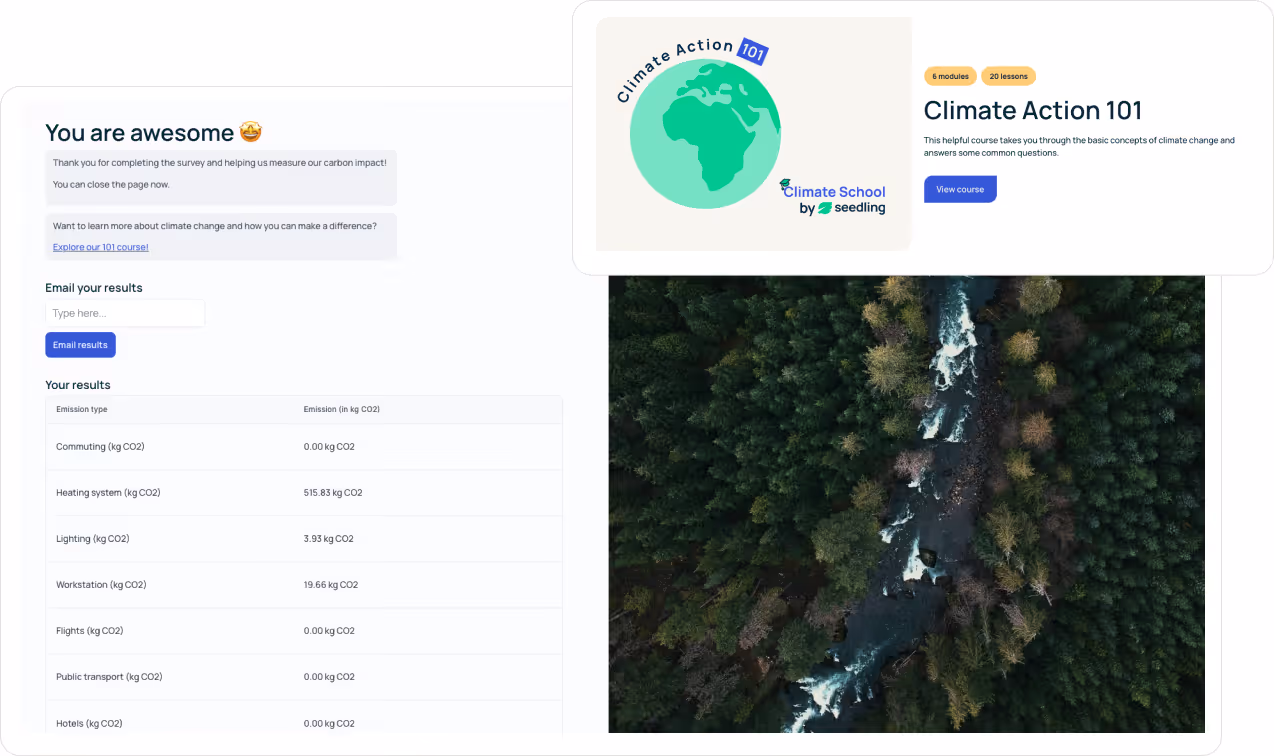The width and height of the screenshot is (1274, 756).
Task: Select the Workstation (kg CO2) row label
Action: click(x=101, y=585)
